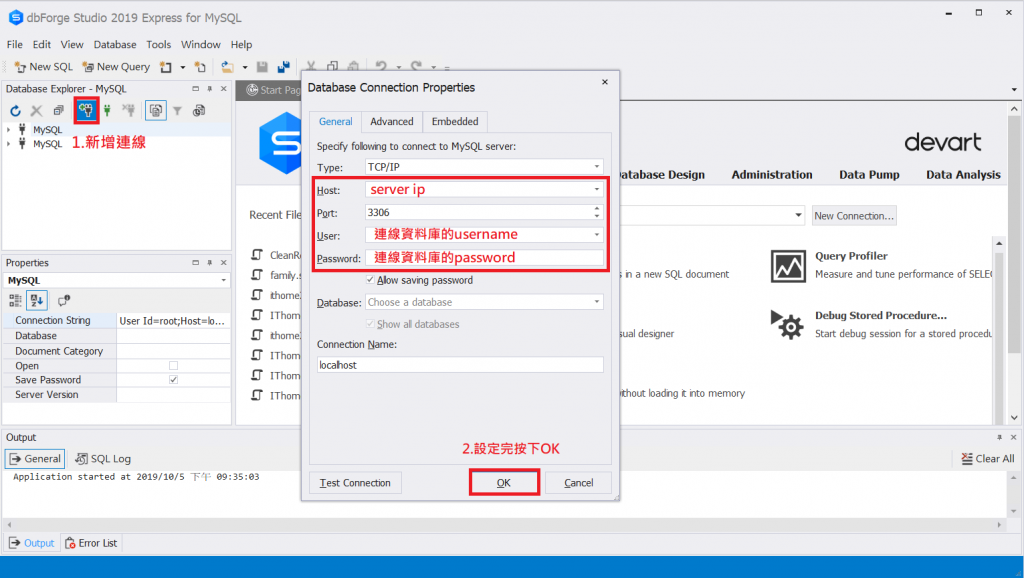Image resolution: width=1024 pixels, height=578 pixels.
Task: Open the Type TCP/IP dropdown
Action: (x=596, y=167)
